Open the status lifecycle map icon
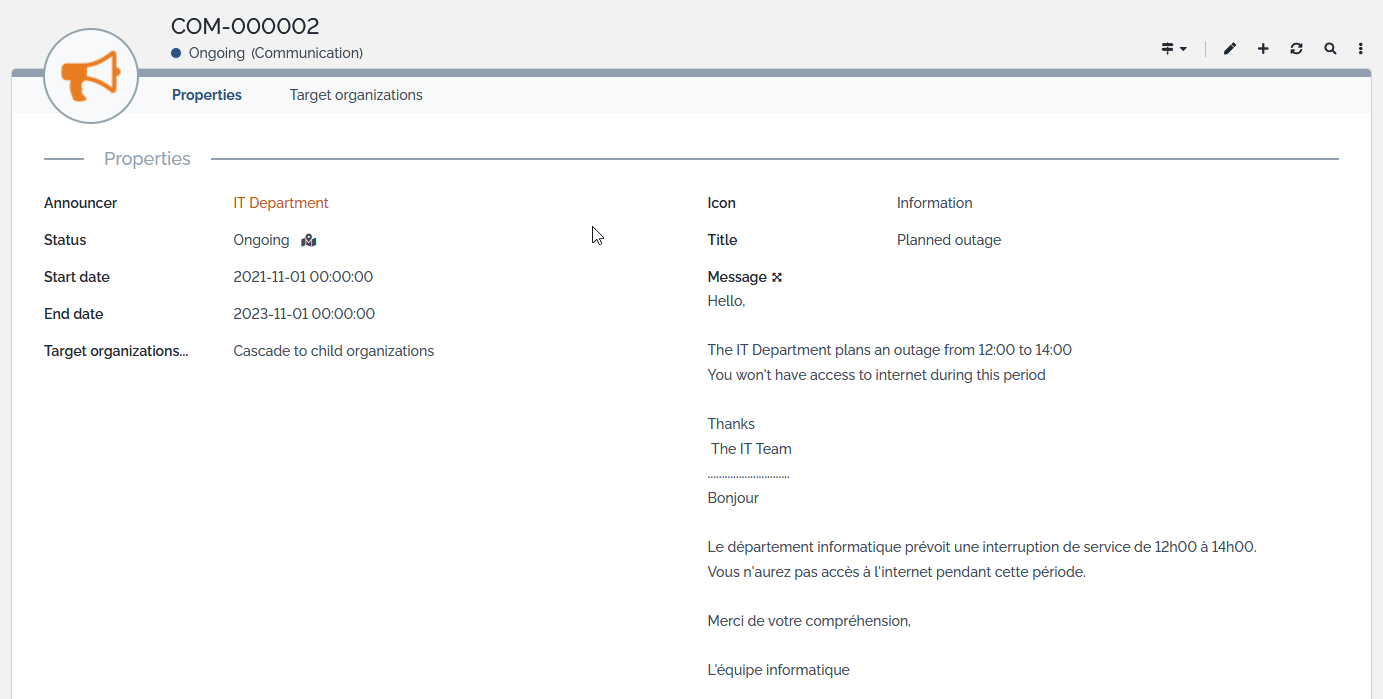Viewport: 1383px width, 699px height. 309,240
